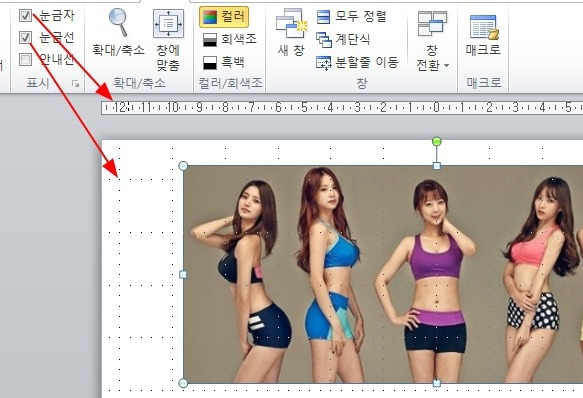The width and height of the screenshot is (583, 398).
Task: Click the horizontal ruler at the 0 mark
Action: (437, 108)
